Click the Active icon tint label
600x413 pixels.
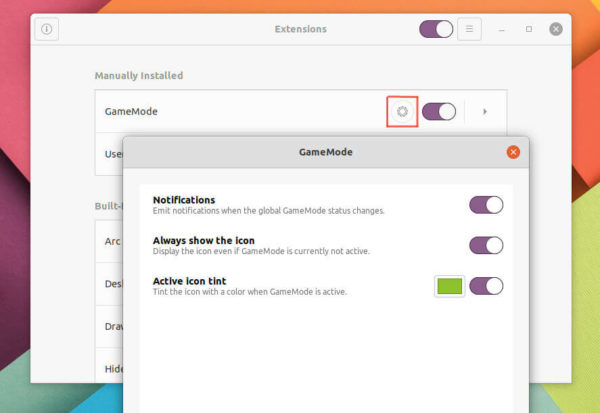pos(189,281)
